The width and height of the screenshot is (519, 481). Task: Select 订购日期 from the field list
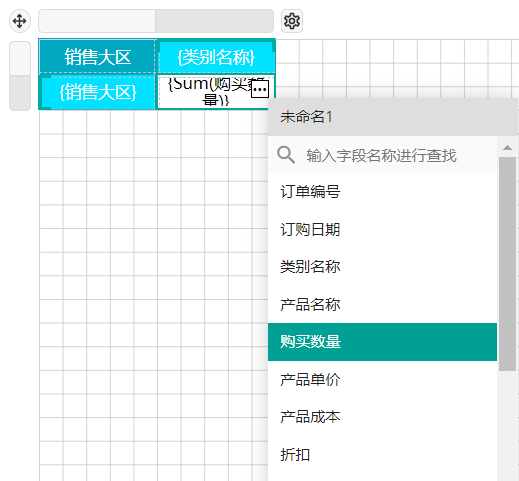point(382,229)
